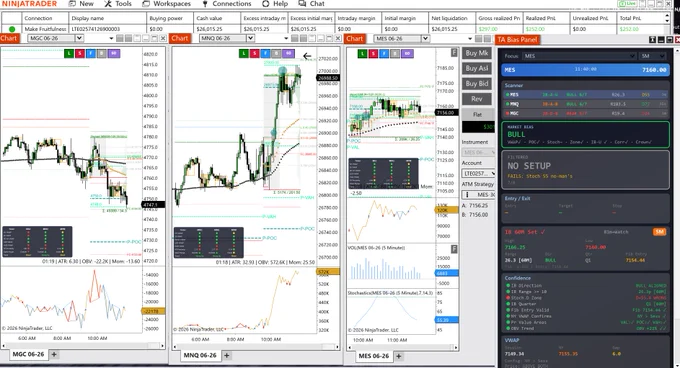Click the purple 60 button on MNQ chart
The height and width of the screenshot is (368, 680).
pyautogui.click(x=288, y=53)
